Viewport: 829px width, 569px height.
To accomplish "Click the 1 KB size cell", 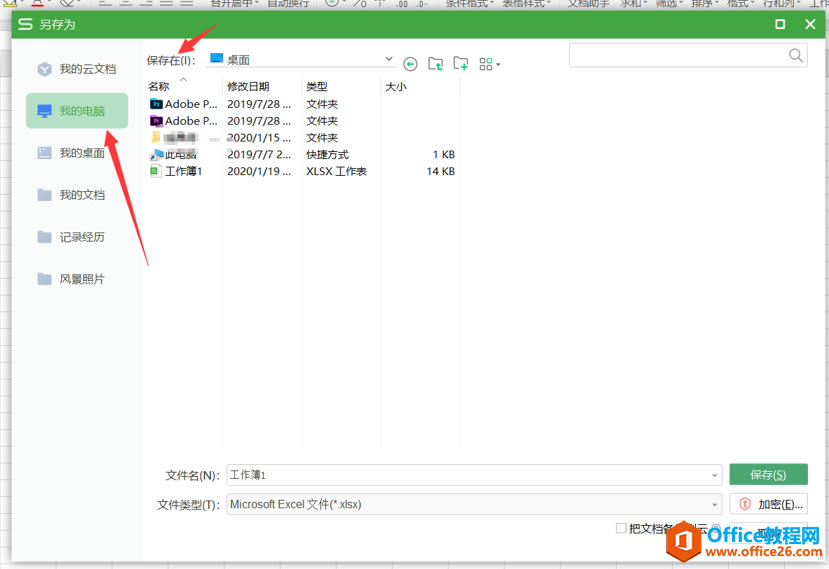I will [x=444, y=155].
